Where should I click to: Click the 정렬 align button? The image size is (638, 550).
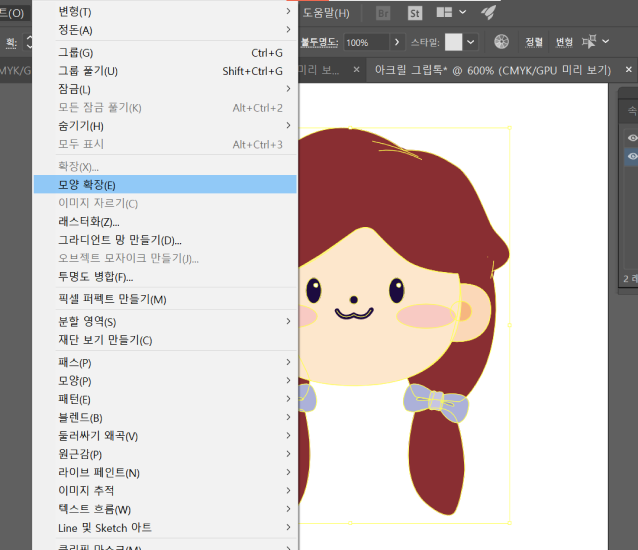pos(534,42)
